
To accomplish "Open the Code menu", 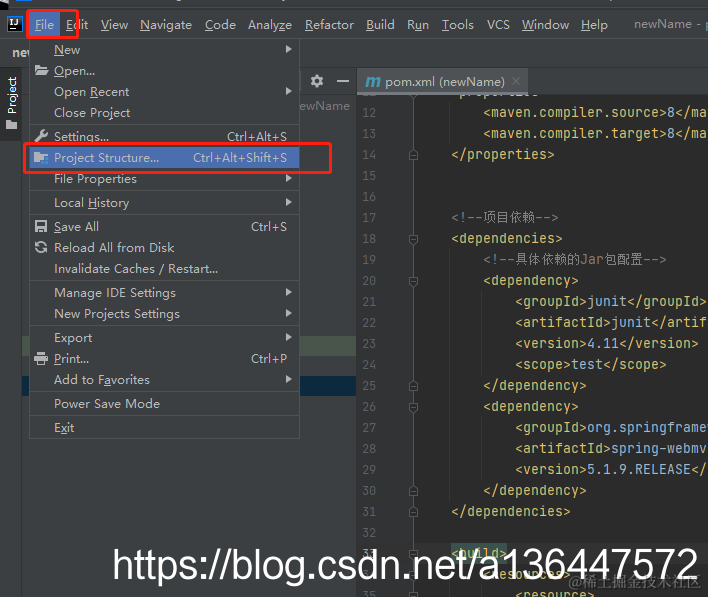I will click(x=220, y=24).
